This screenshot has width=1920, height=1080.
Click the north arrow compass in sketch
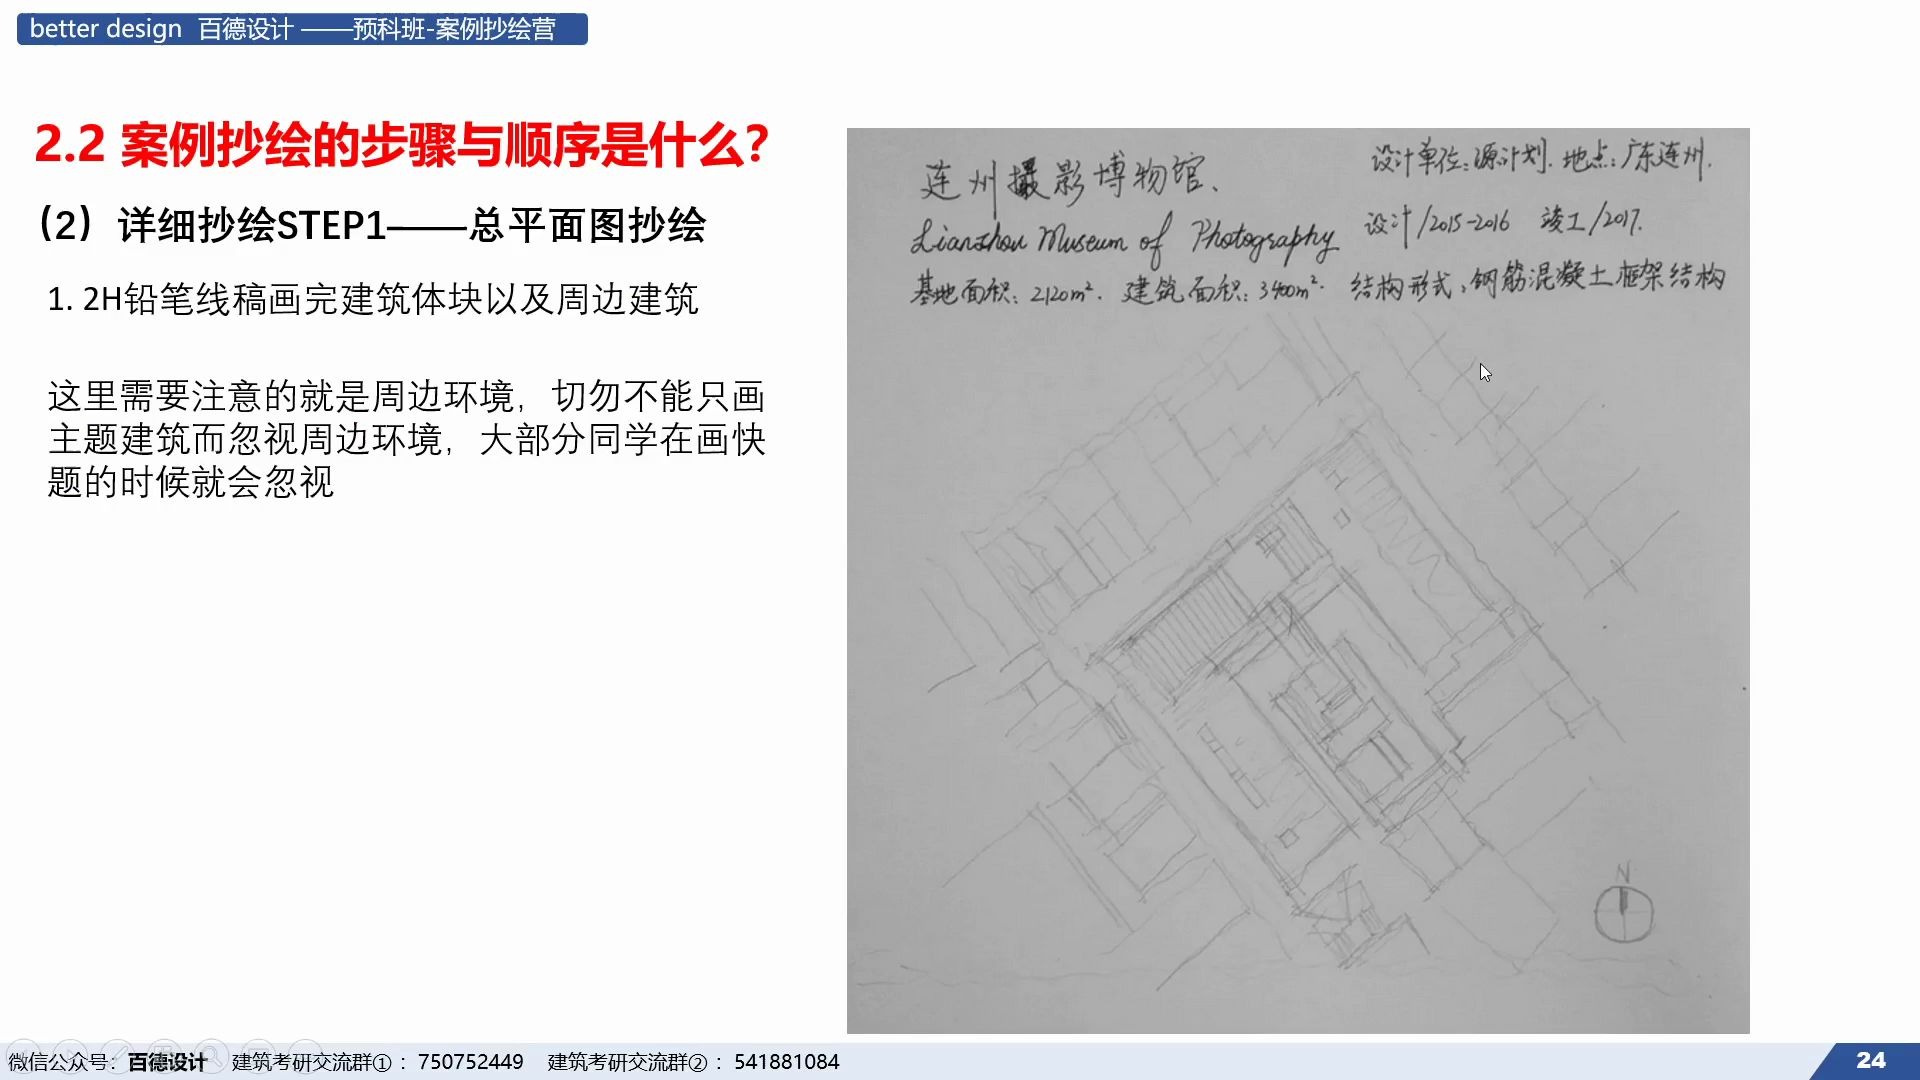[1623, 905]
